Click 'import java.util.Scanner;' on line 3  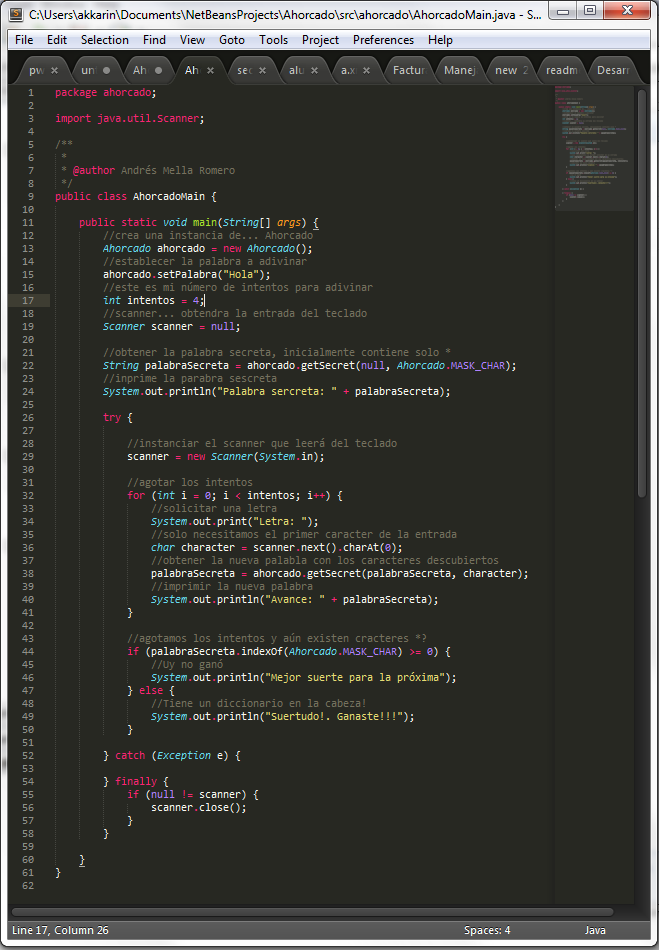click(130, 119)
